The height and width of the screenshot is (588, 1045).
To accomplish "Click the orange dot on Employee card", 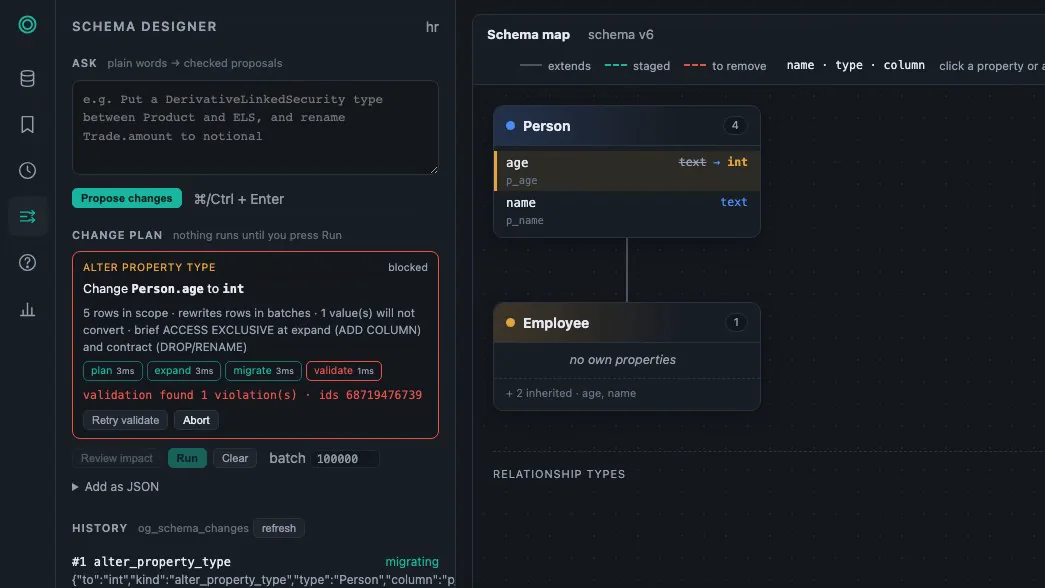I will (511, 323).
